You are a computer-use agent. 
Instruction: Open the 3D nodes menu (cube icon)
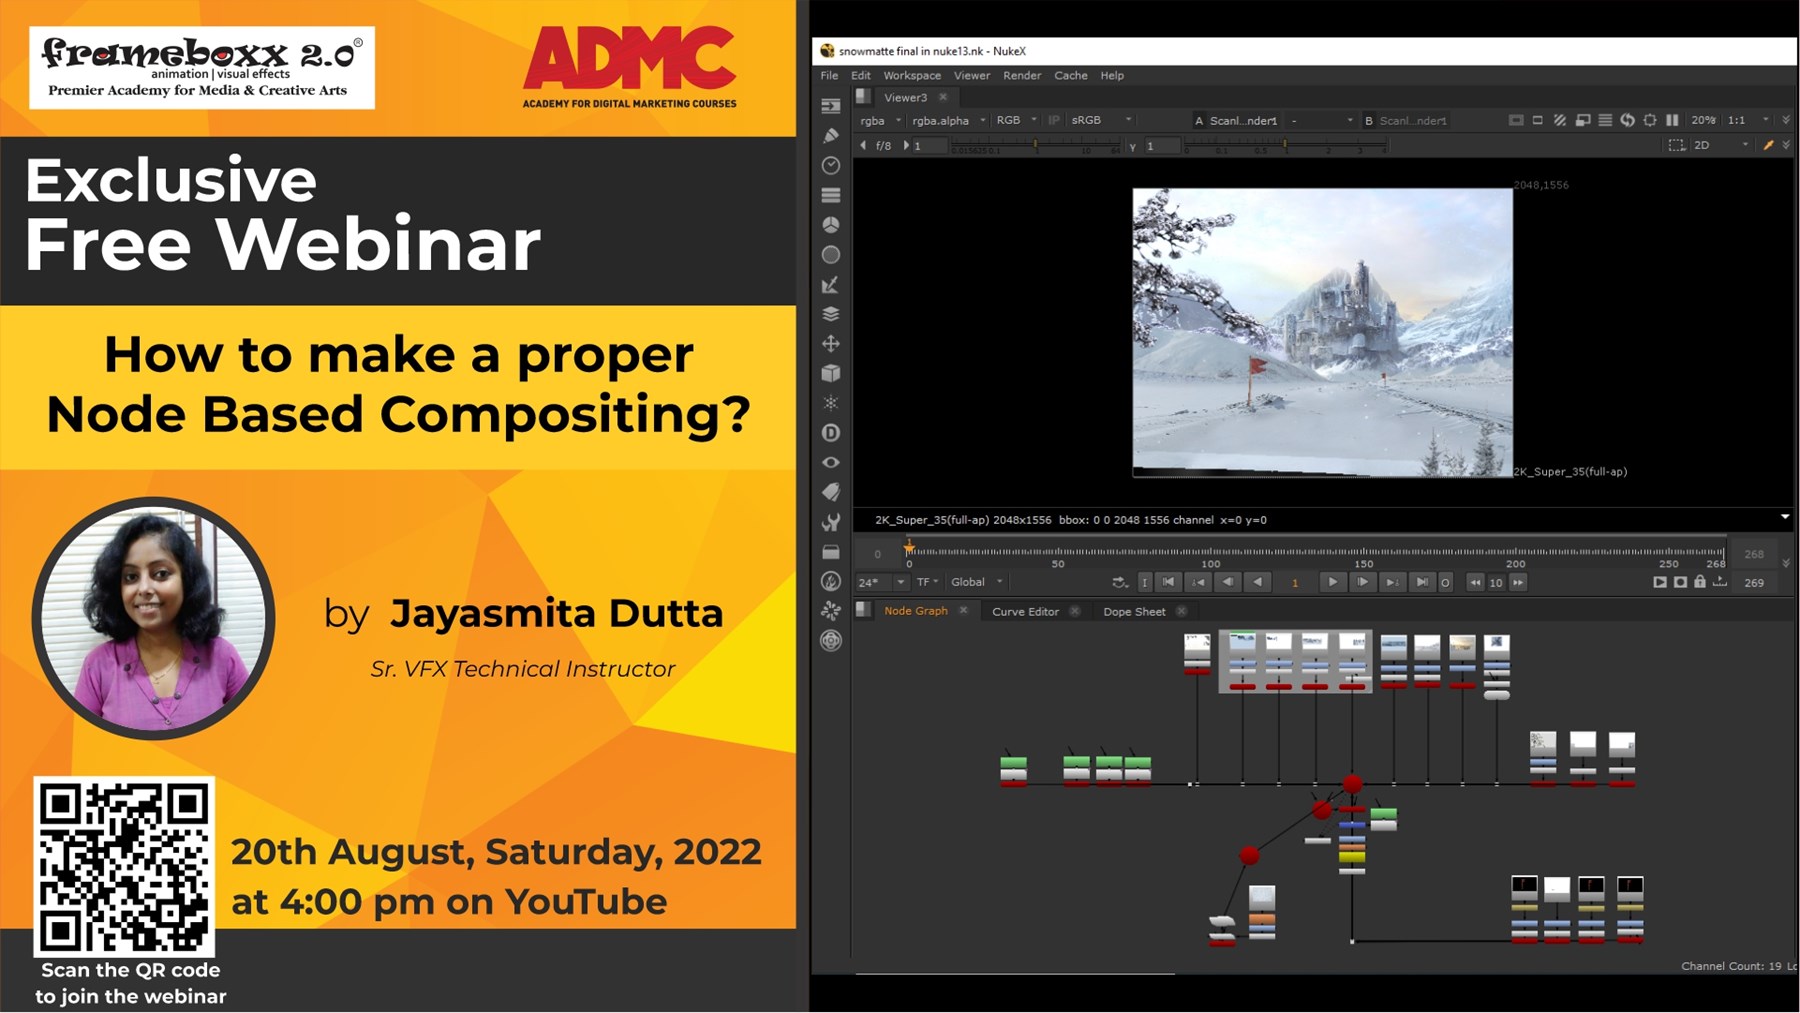pyautogui.click(x=830, y=373)
